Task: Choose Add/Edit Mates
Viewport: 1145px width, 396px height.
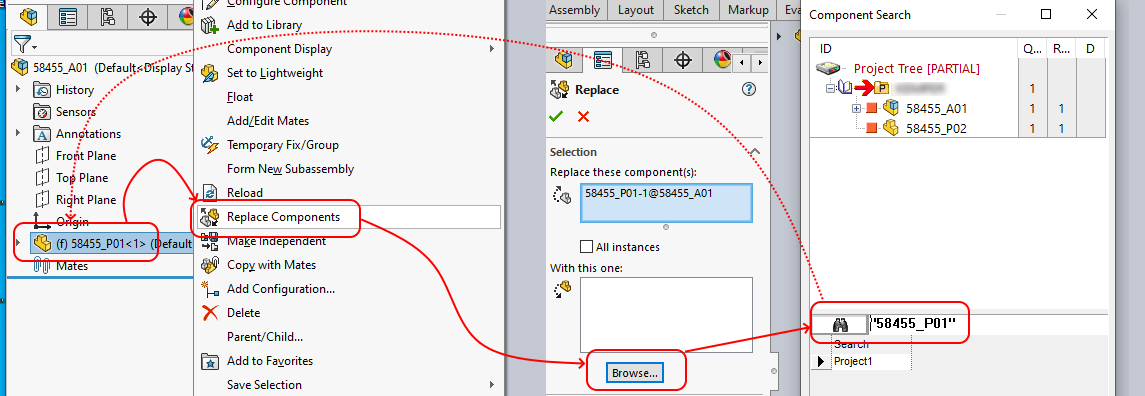Action: coord(268,121)
